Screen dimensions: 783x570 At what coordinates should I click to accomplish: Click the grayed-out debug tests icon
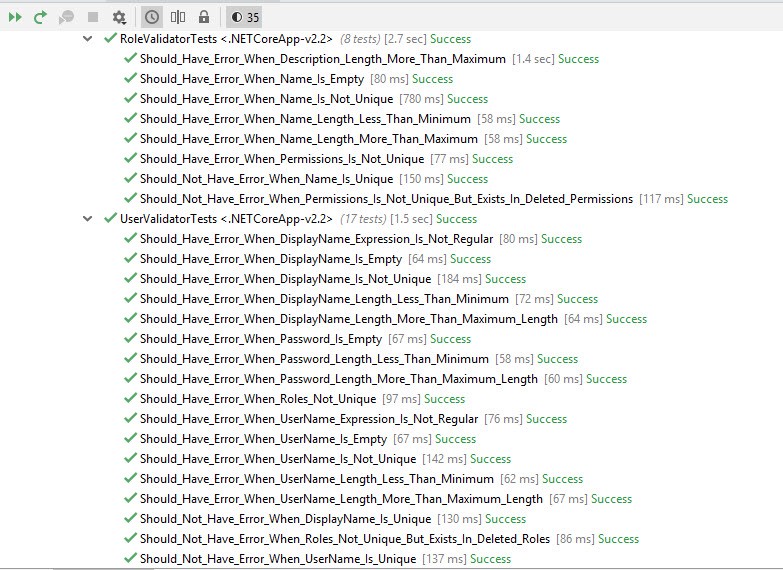(x=66, y=17)
